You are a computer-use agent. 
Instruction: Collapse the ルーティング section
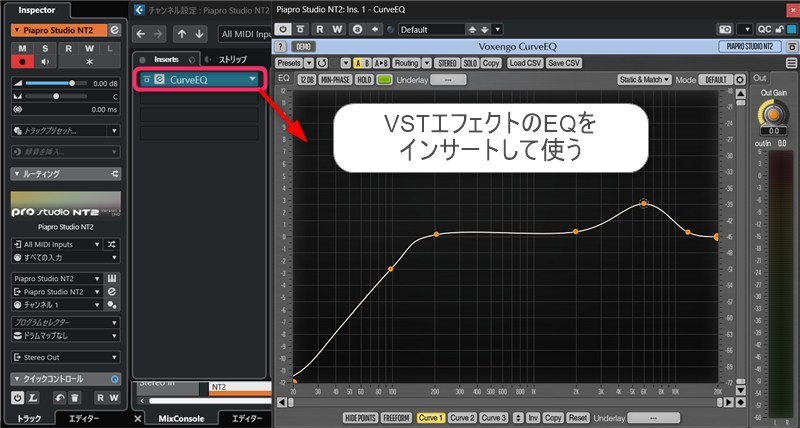(x=16, y=174)
